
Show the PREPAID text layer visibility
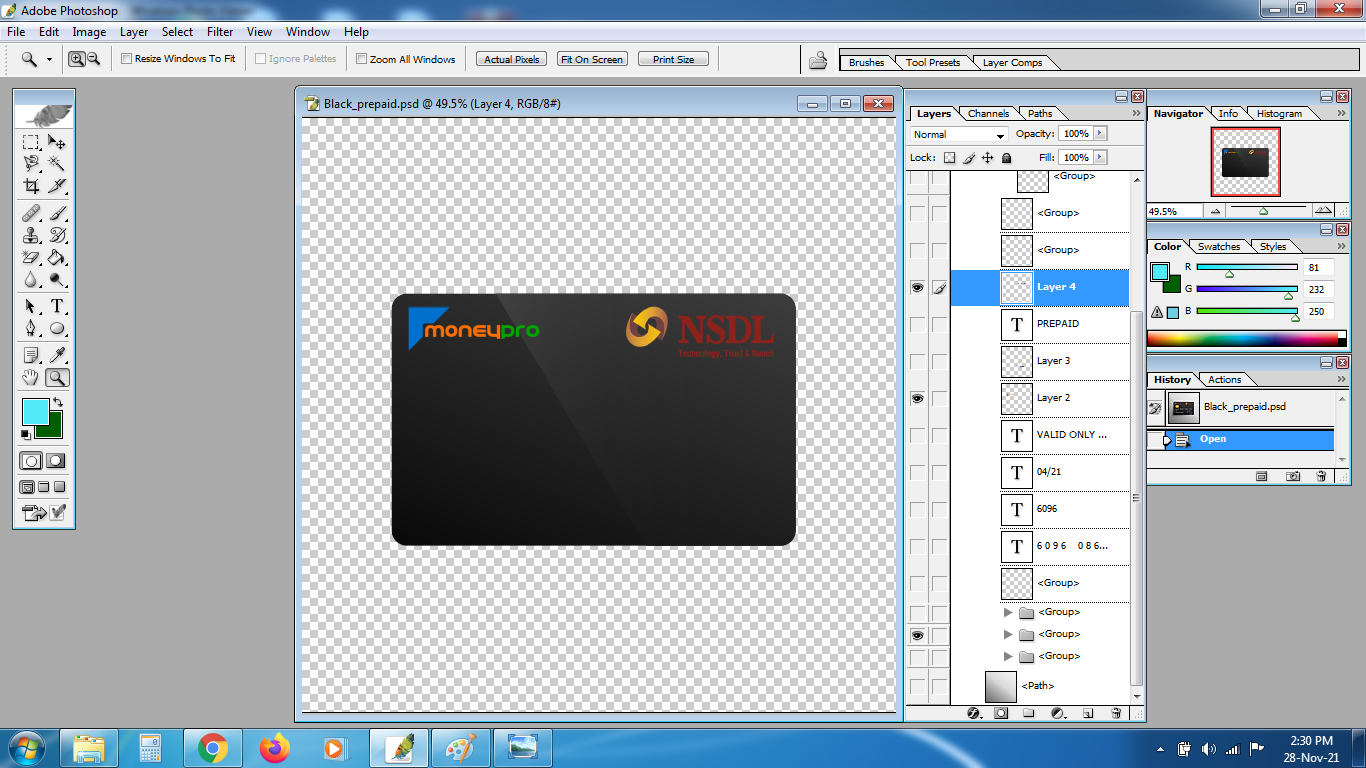pos(917,324)
